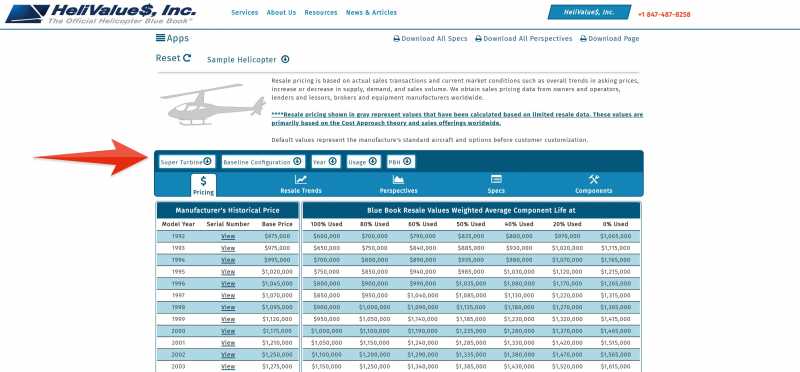Image resolution: width=800 pixels, height=372 pixels.
Task: Expand the PBH dropdown
Action: pos(401,162)
